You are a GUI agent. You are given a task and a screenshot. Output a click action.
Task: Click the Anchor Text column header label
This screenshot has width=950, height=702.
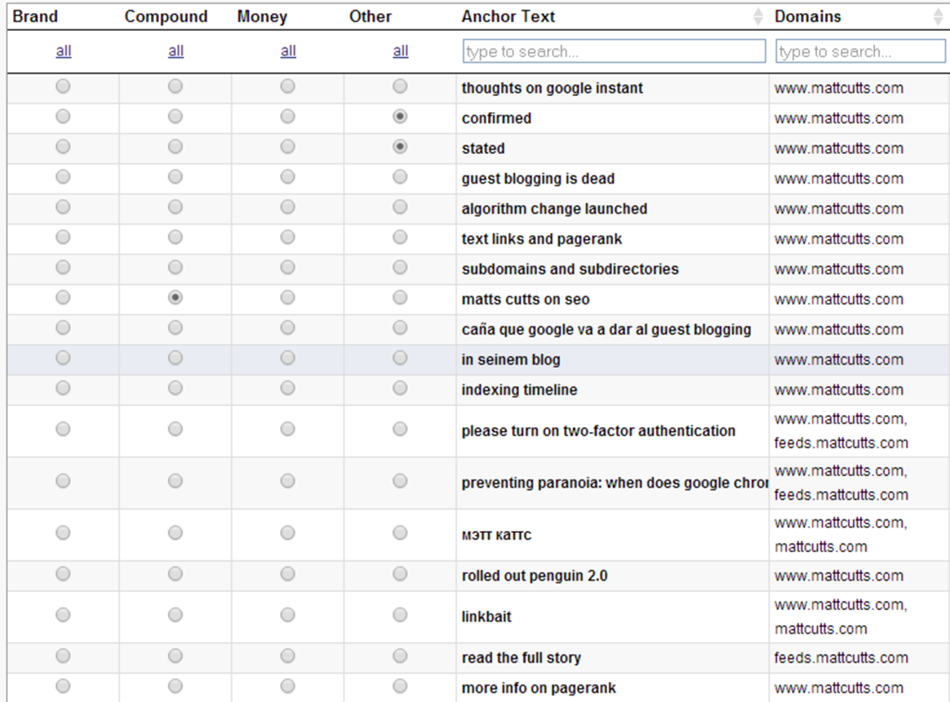pyautogui.click(x=508, y=16)
